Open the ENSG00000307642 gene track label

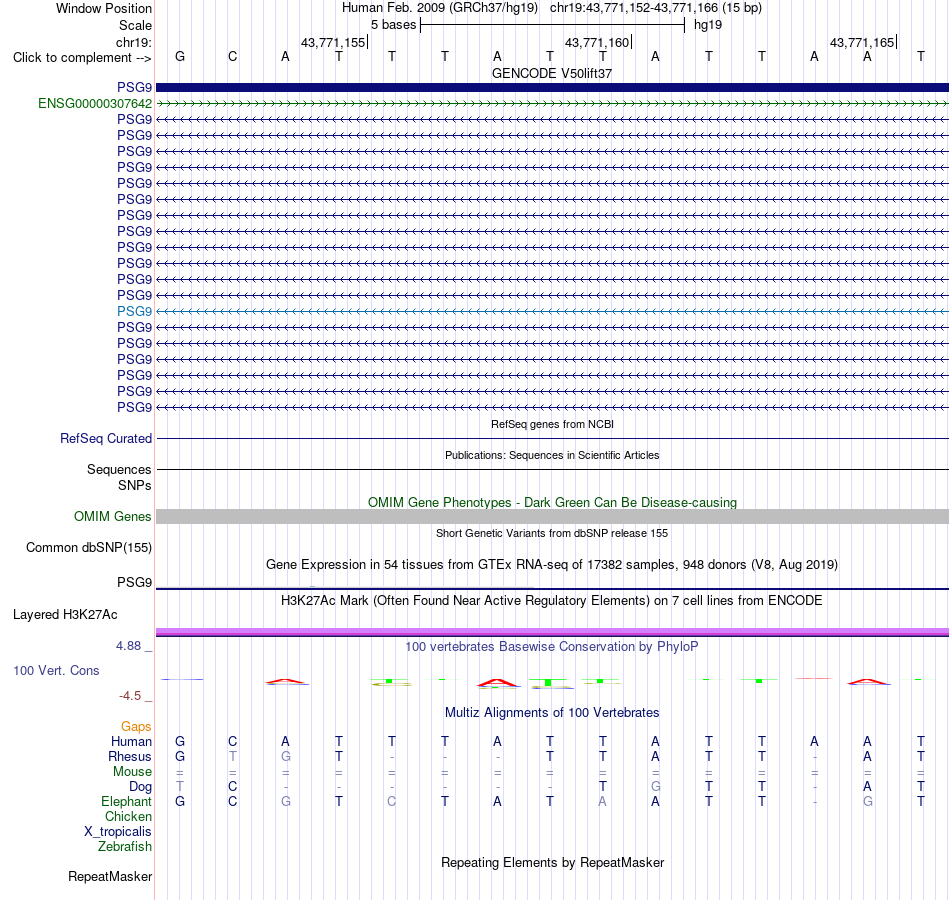point(95,104)
